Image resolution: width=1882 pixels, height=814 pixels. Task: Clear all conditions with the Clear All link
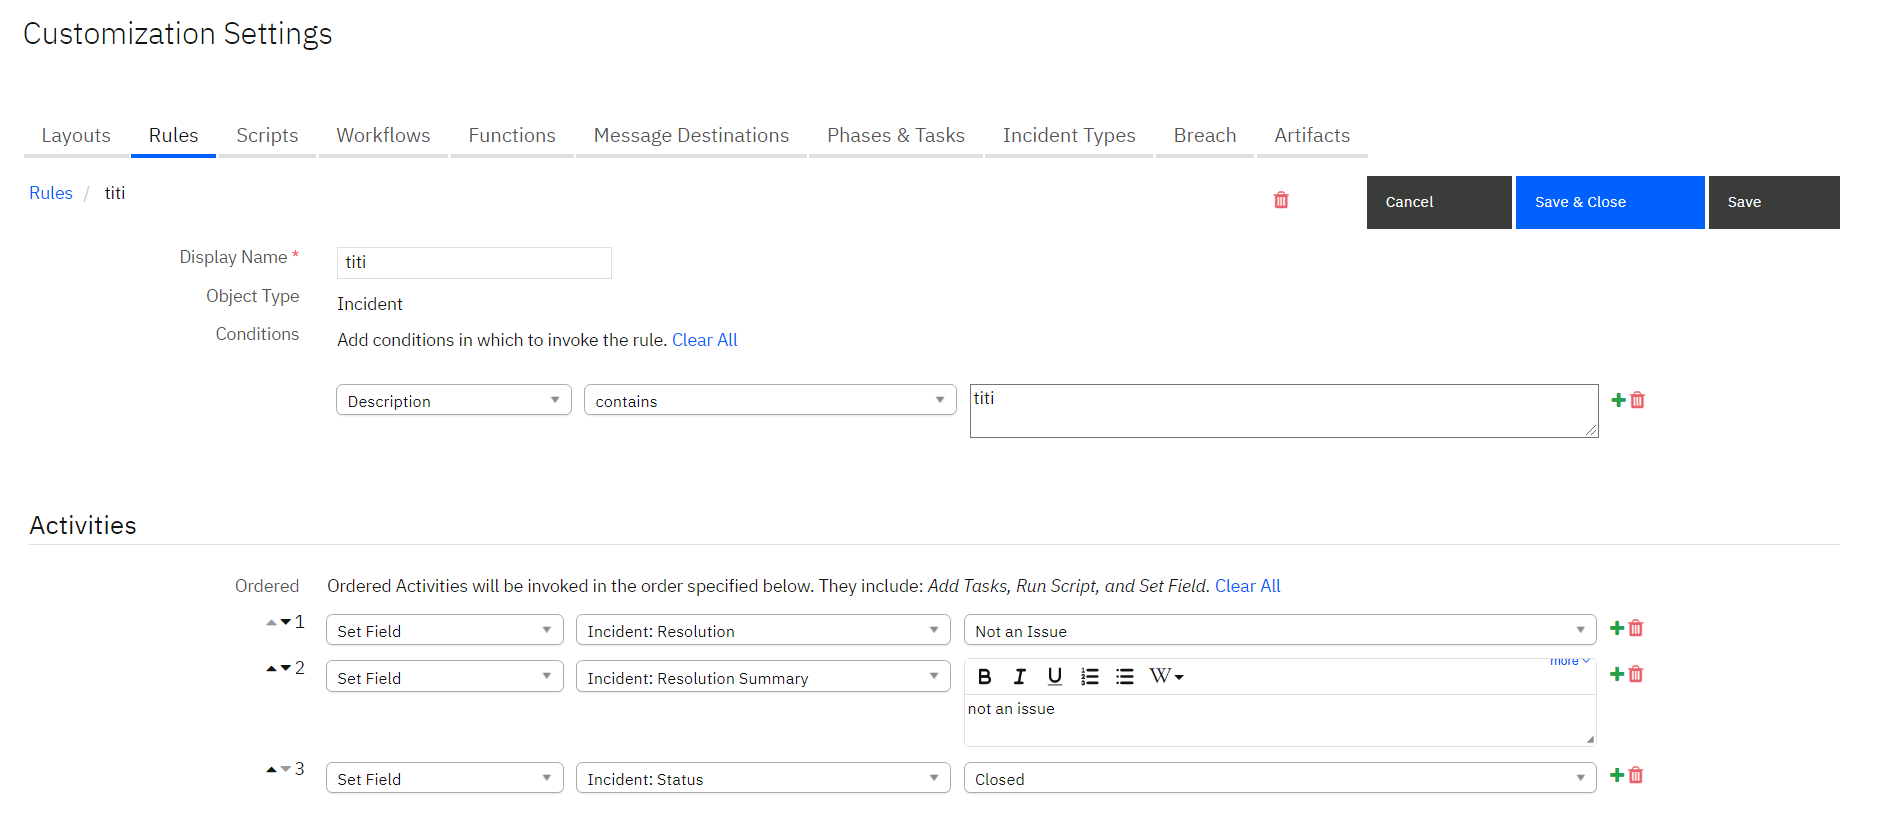pyautogui.click(x=705, y=340)
